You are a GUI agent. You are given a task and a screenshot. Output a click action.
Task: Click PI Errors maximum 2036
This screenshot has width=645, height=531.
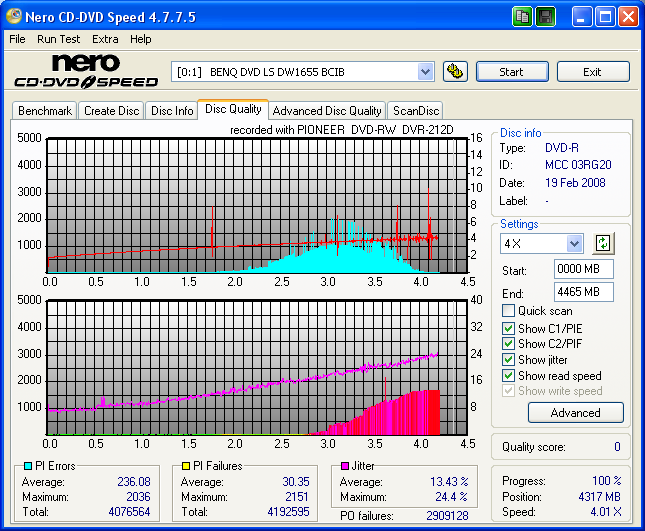(x=138, y=497)
